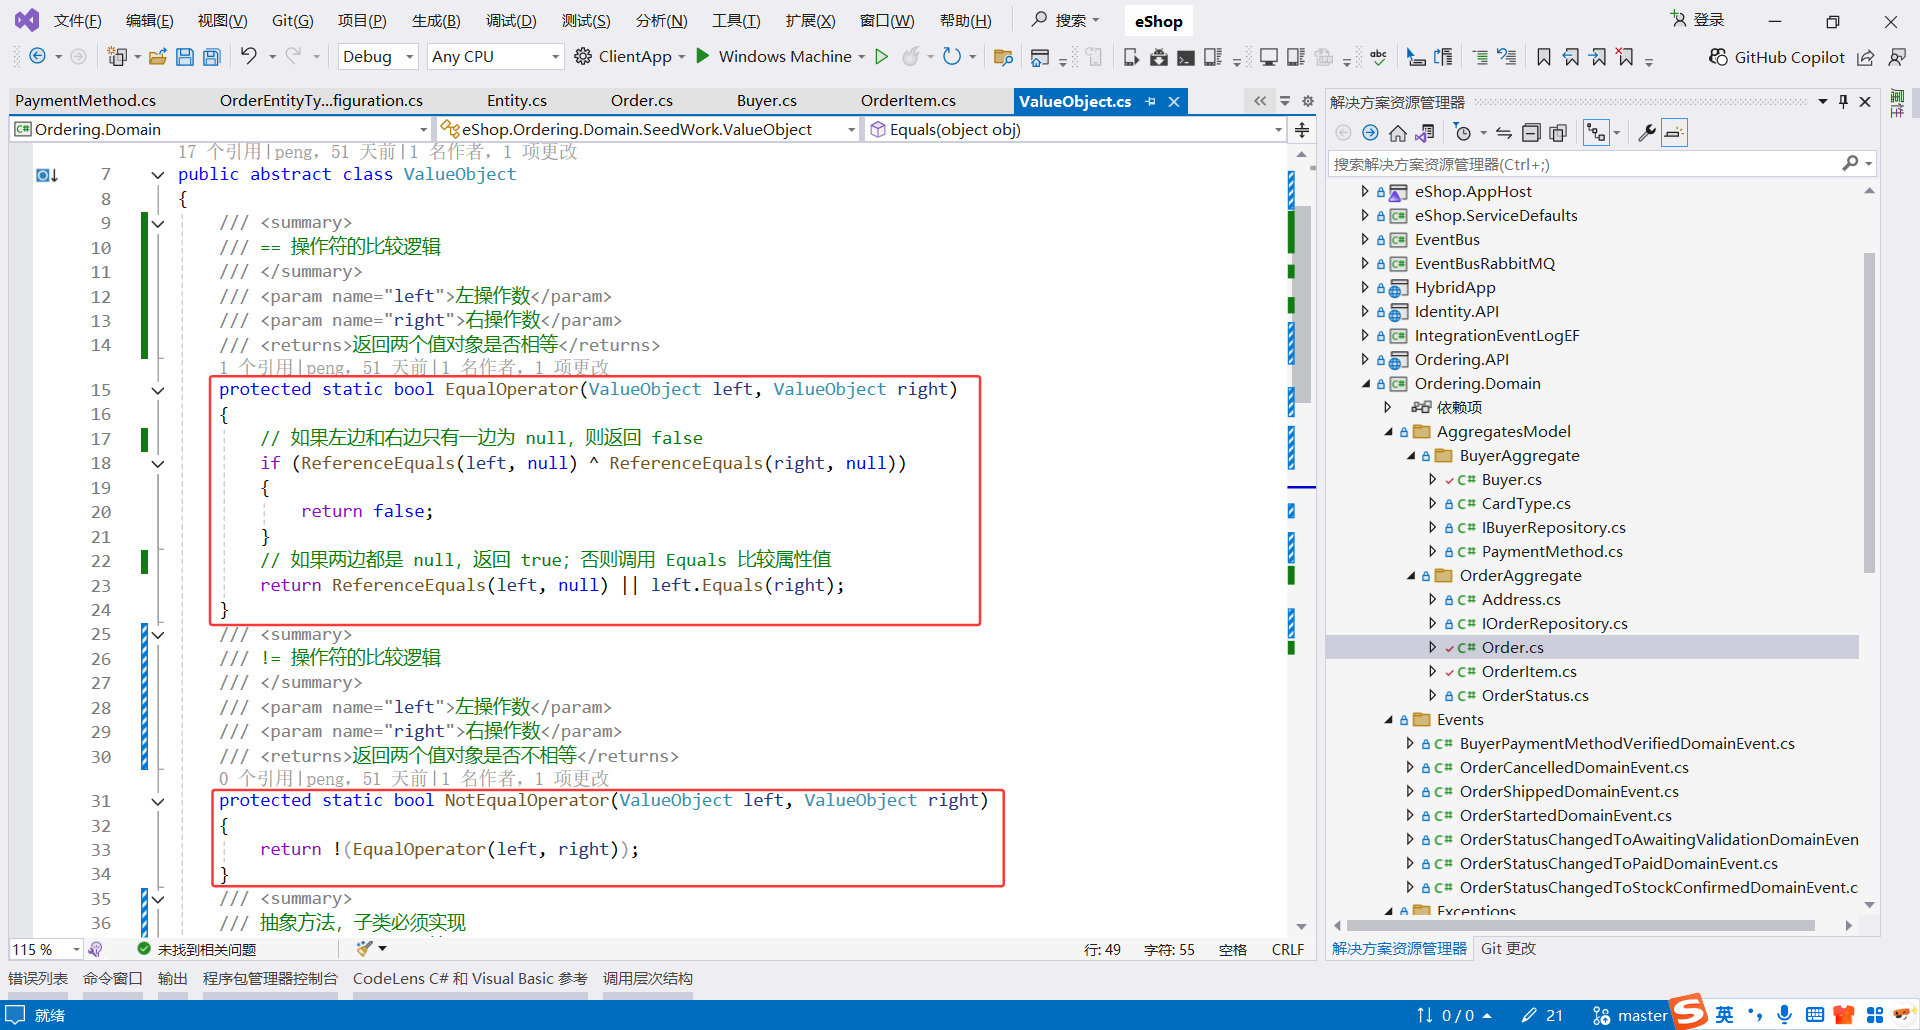The width and height of the screenshot is (1920, 1030).
Task: Click the microphone icon in the input bar
Action: (1785, 1015)
